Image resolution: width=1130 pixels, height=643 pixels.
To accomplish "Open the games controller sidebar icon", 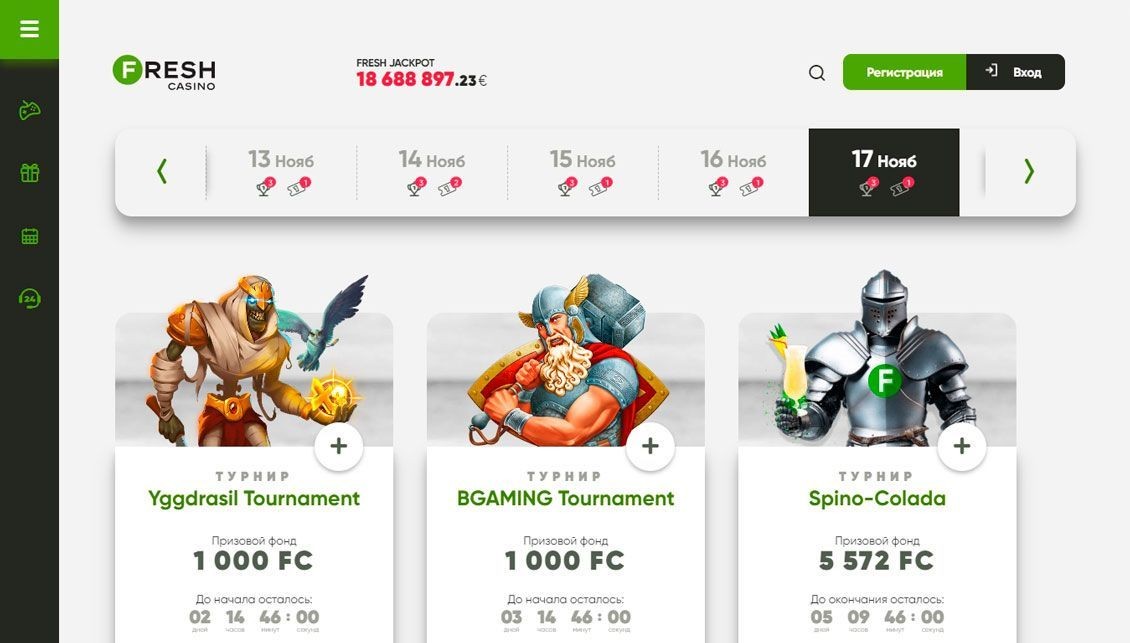I will [x=30, y=110].
